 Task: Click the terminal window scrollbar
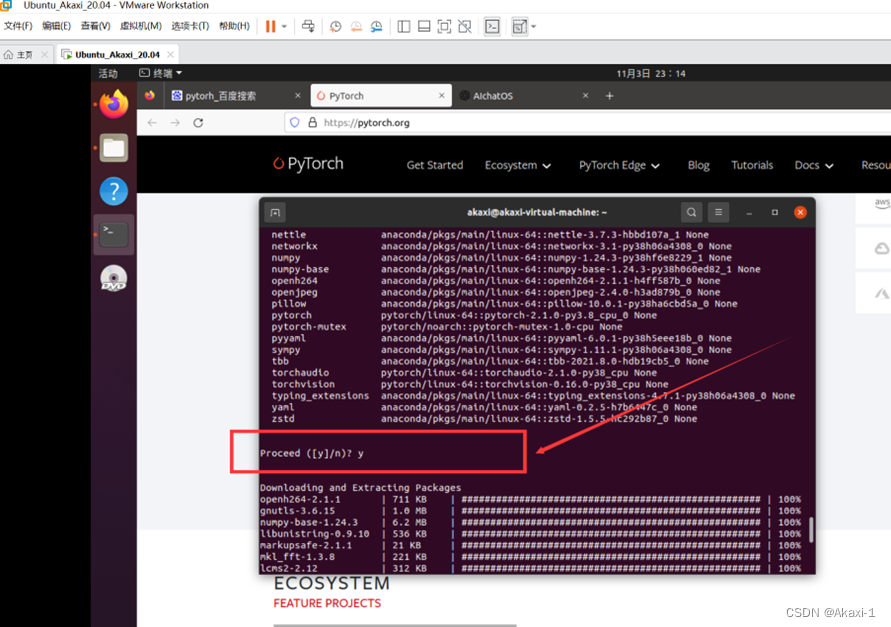tap(811, 529)
